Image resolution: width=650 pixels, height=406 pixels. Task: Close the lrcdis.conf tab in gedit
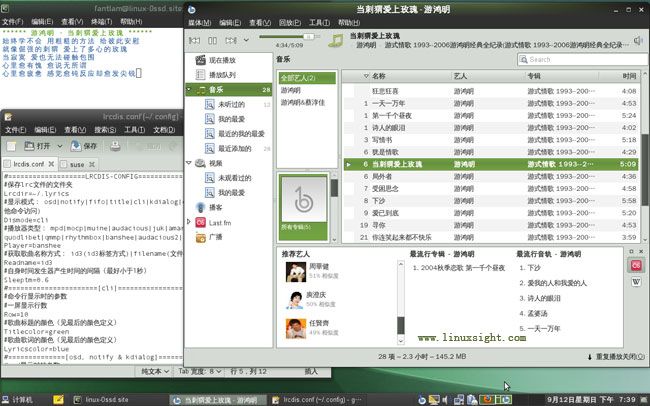[51, 164]
